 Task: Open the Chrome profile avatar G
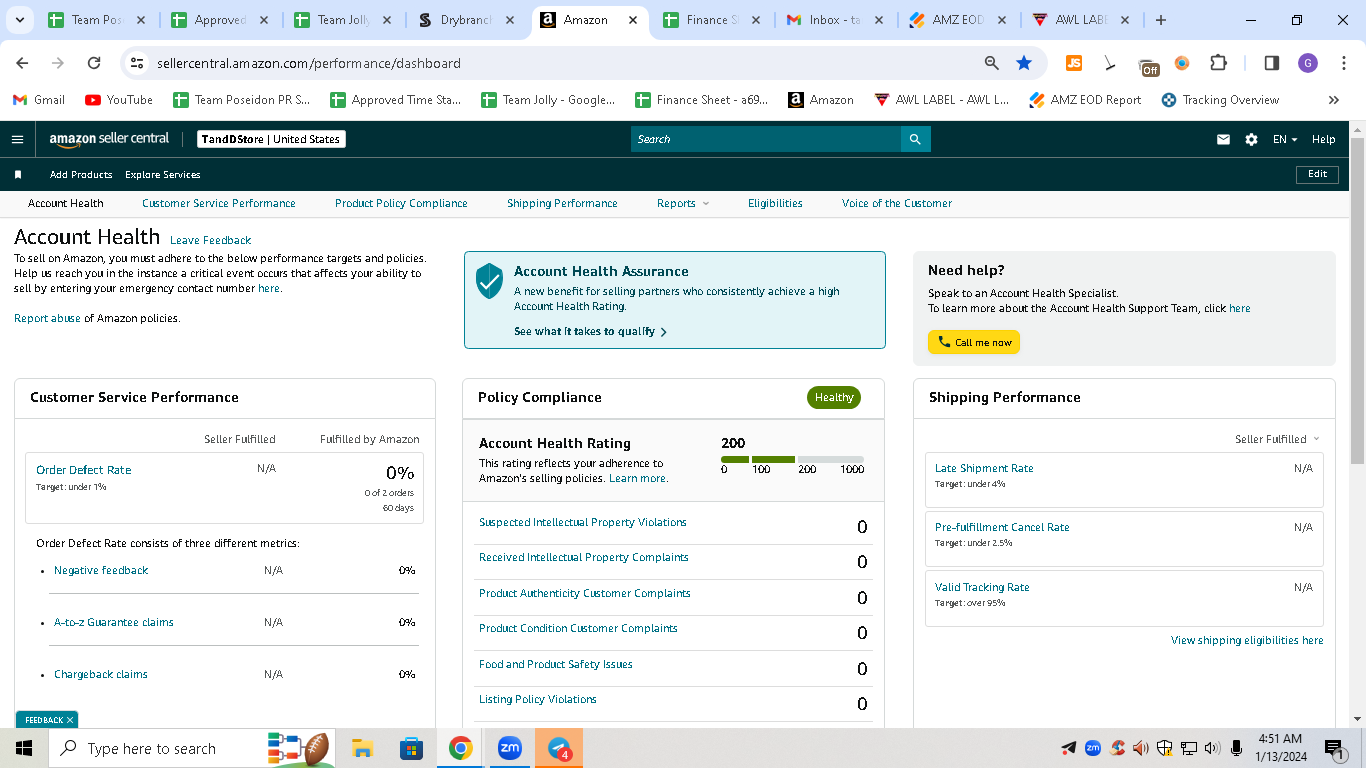[x=1308, y=63]
